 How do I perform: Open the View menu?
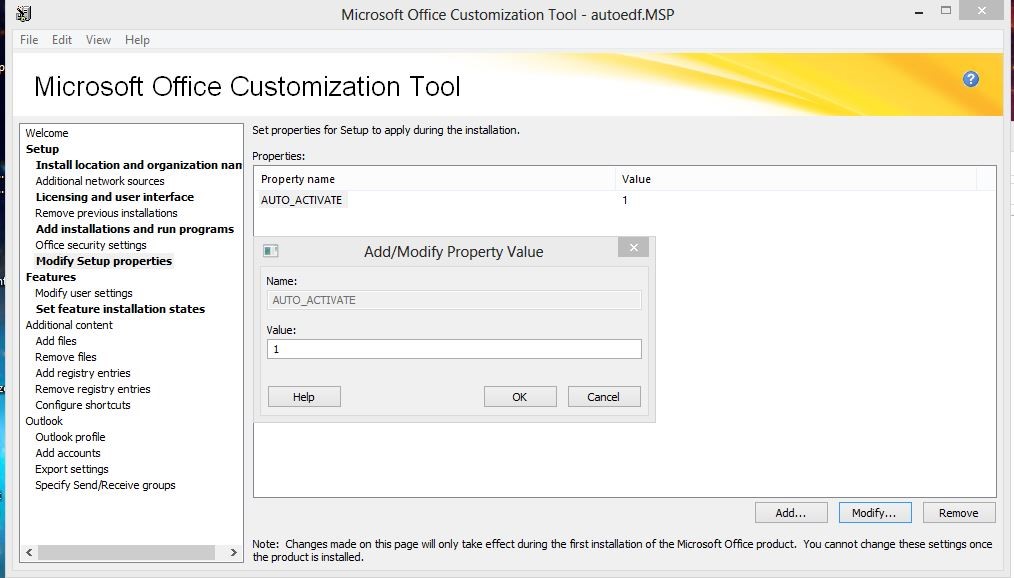[98, 40]
